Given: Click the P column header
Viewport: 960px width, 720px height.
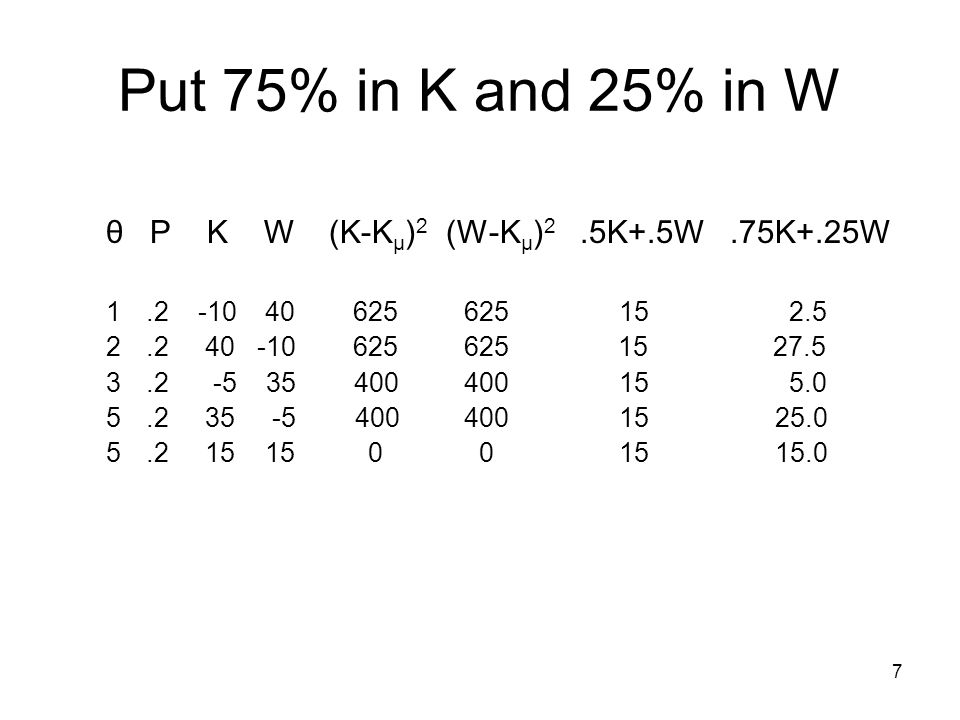Looking at the screenshot, I should (x=160, y=232).
